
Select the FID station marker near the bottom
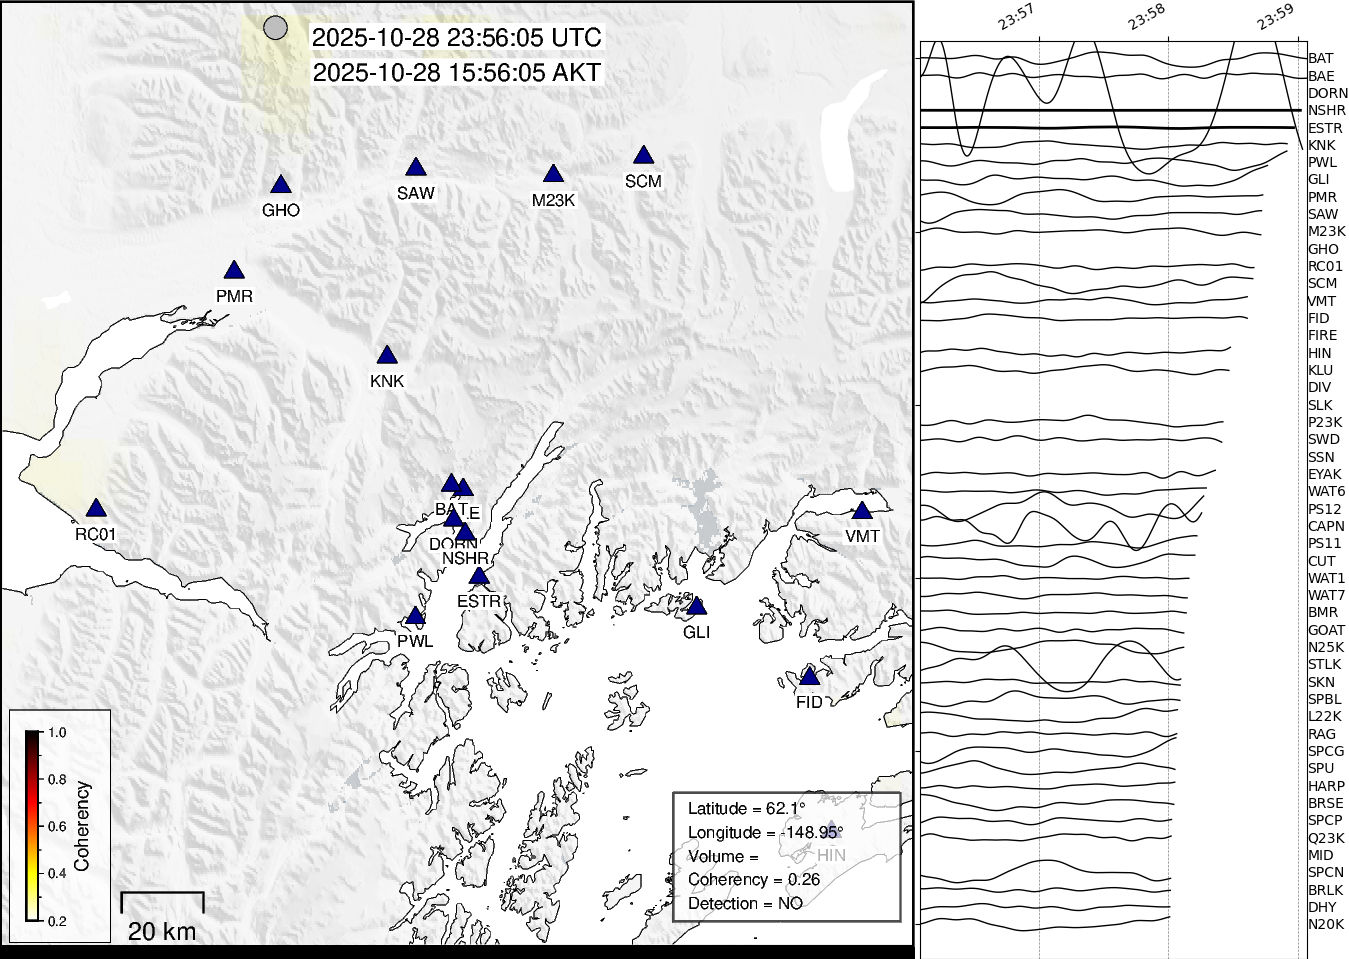tap(809, 678)
